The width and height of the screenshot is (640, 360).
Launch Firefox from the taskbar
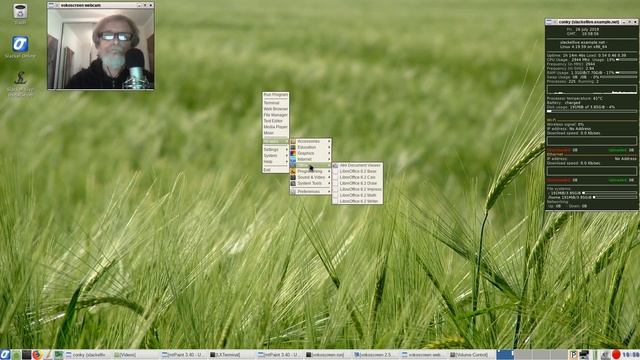pyautogui.click(x=37, y=355)
